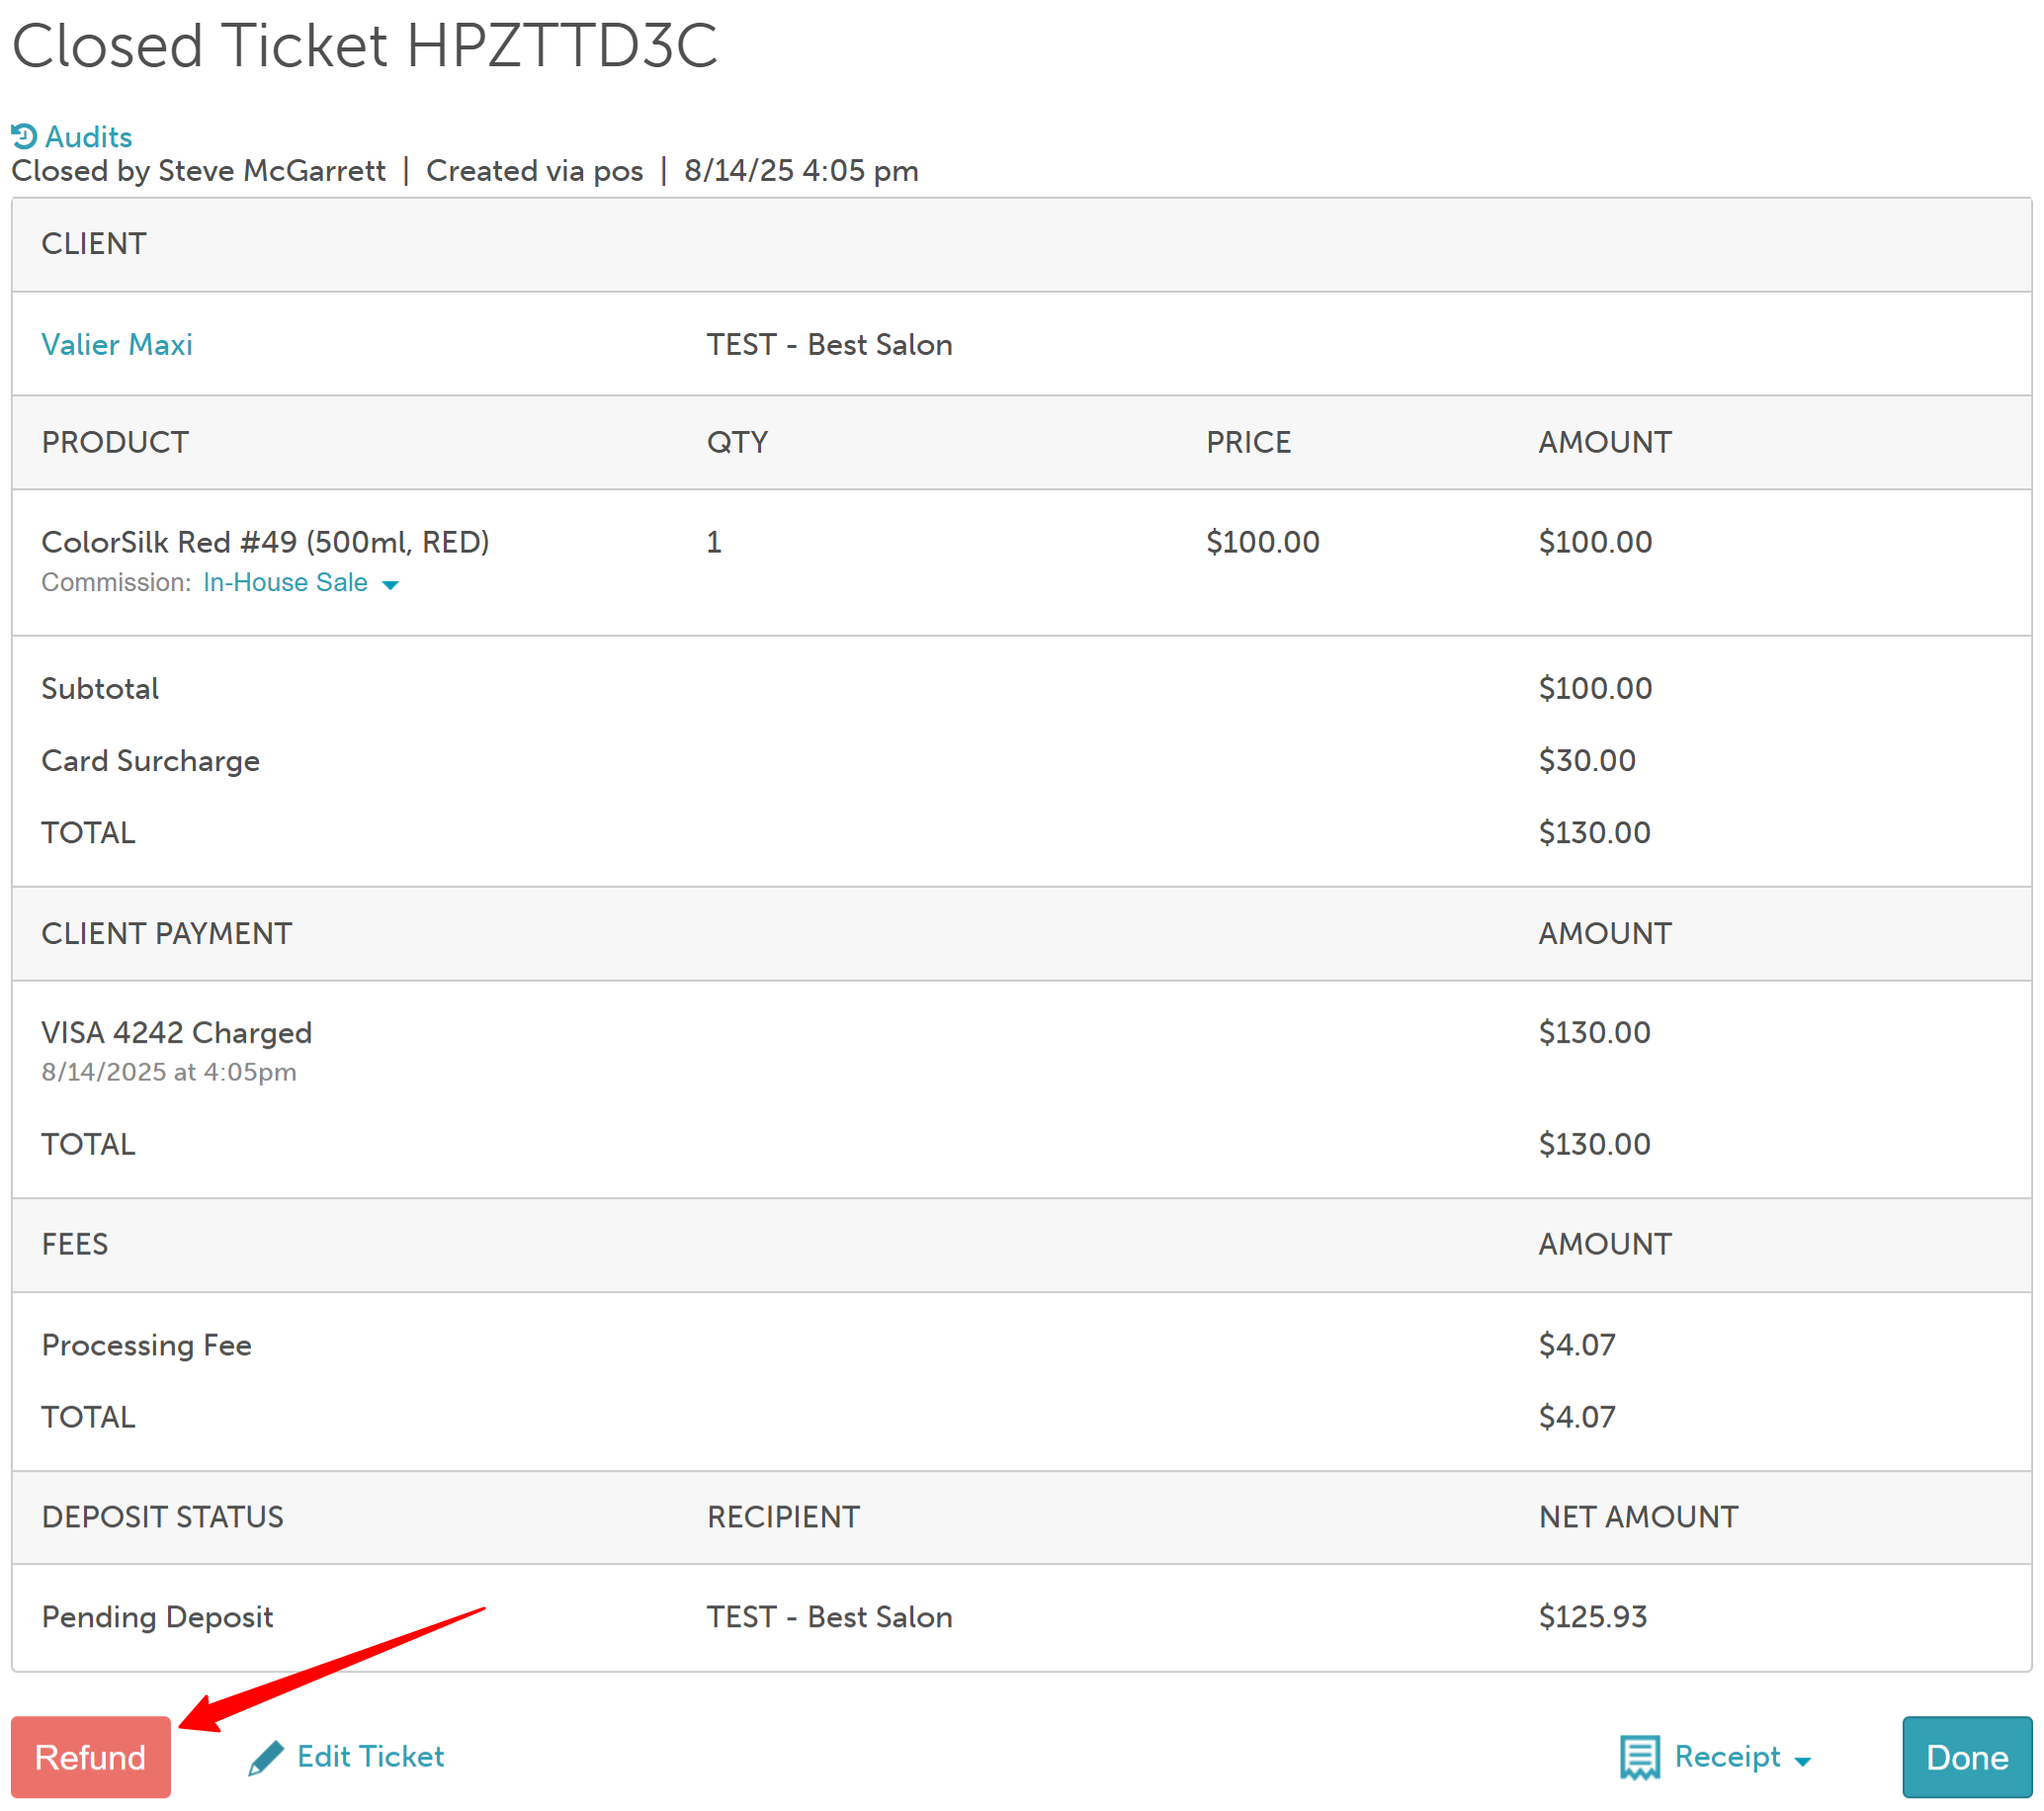
Task: Click the CLIENT PAYMENT section header
Action: [x=166, y=933]
